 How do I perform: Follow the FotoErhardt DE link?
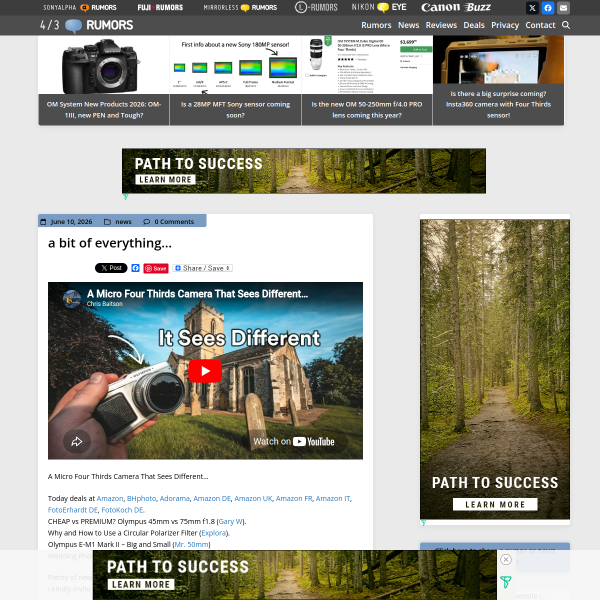coord(73,510)
